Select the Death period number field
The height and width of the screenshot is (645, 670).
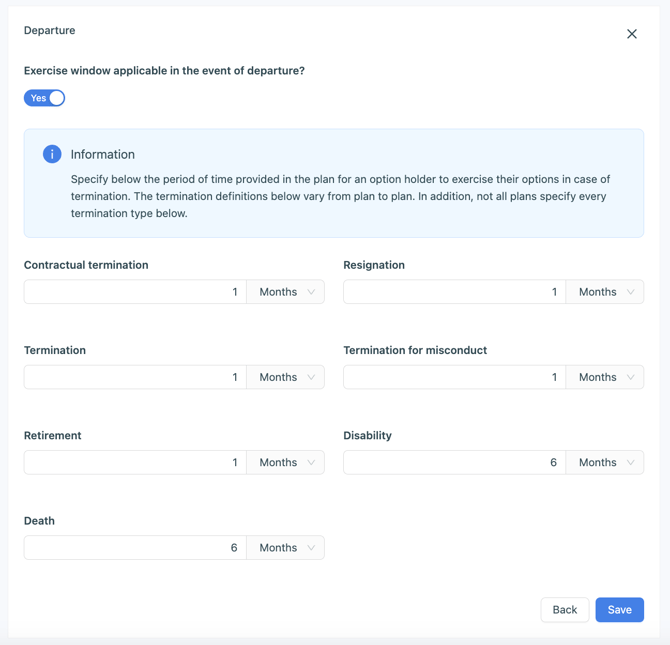click(x=135, y=548)
